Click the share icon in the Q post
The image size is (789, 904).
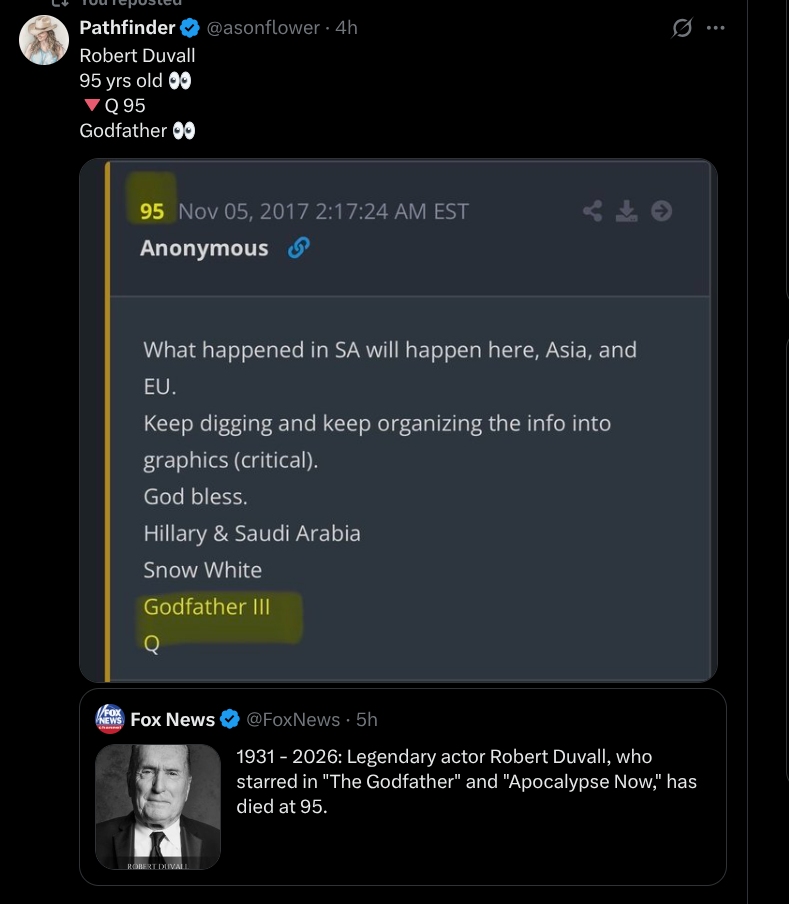pos(593,211)
